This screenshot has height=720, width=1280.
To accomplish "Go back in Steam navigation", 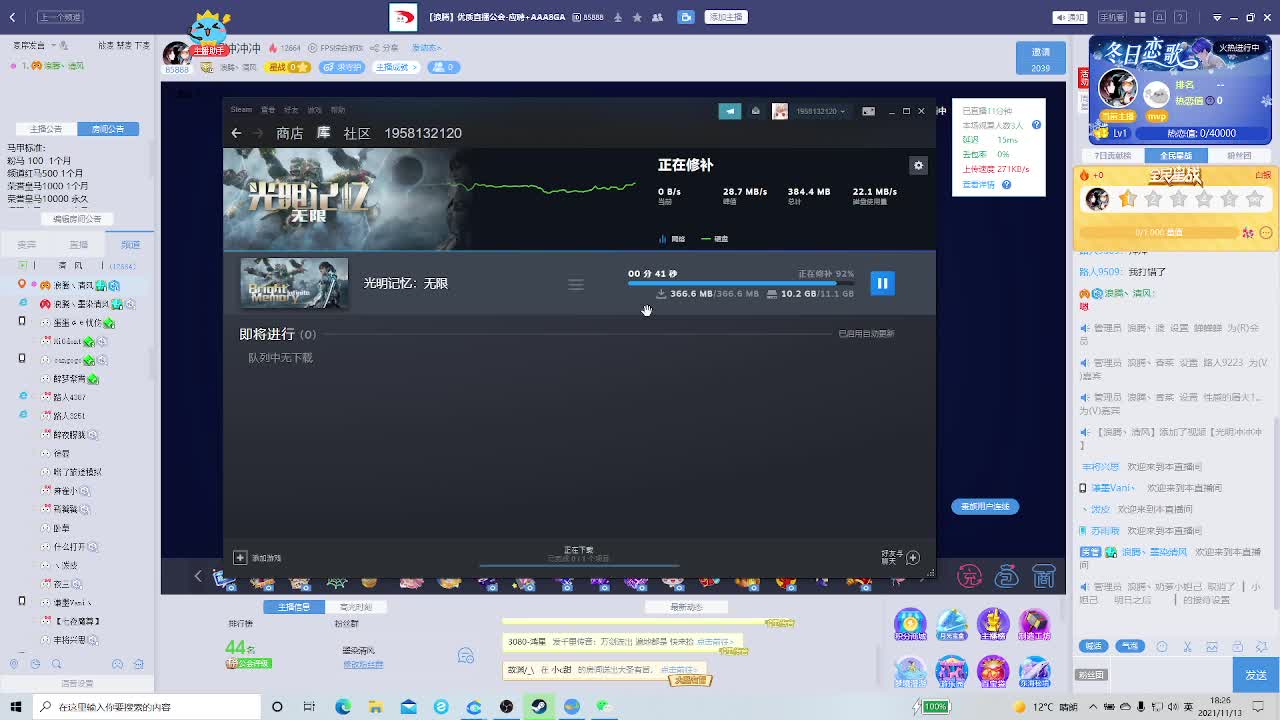I will click(x=236, y=133).
